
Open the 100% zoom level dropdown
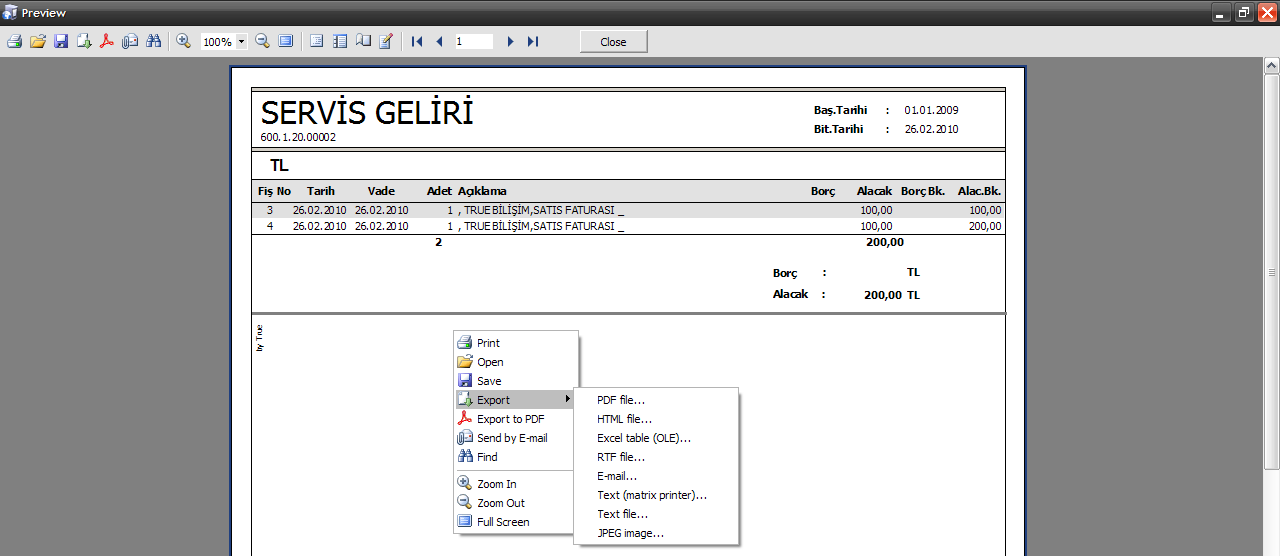(x=242, y=42)
